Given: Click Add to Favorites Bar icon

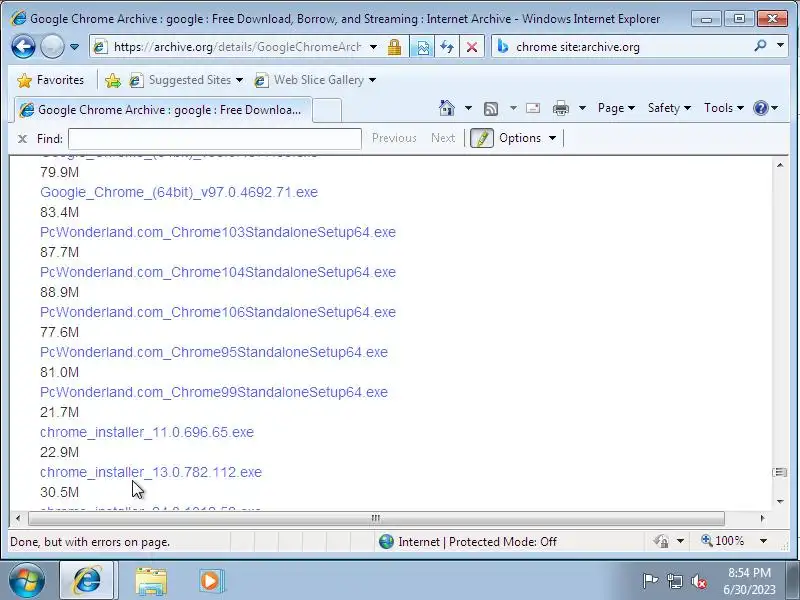Looking at the screenshot, I should tap(113, 80).
